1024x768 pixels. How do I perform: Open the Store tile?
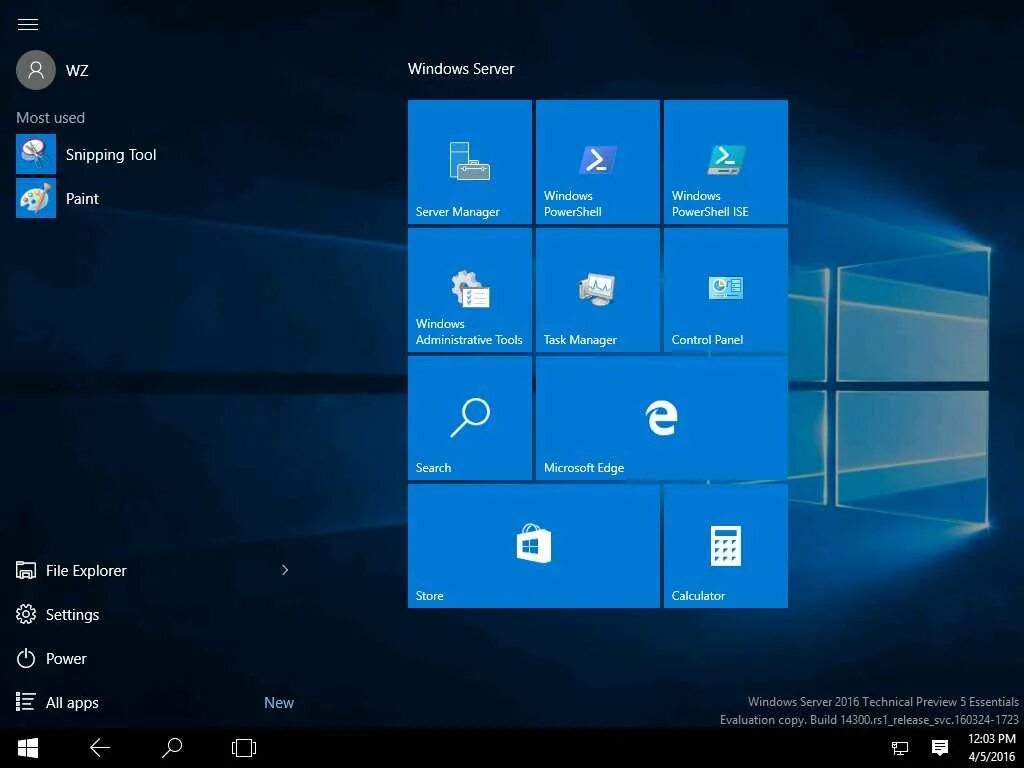[x=534, y=546]
